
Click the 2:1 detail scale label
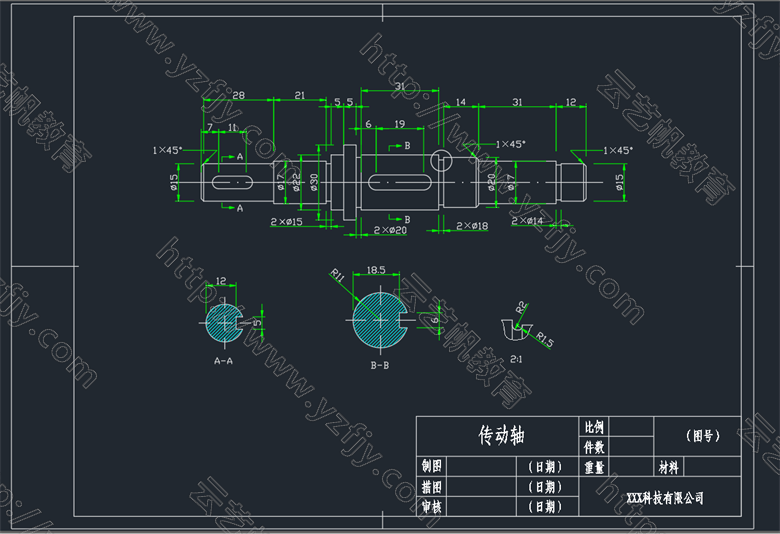coord(516,359)
